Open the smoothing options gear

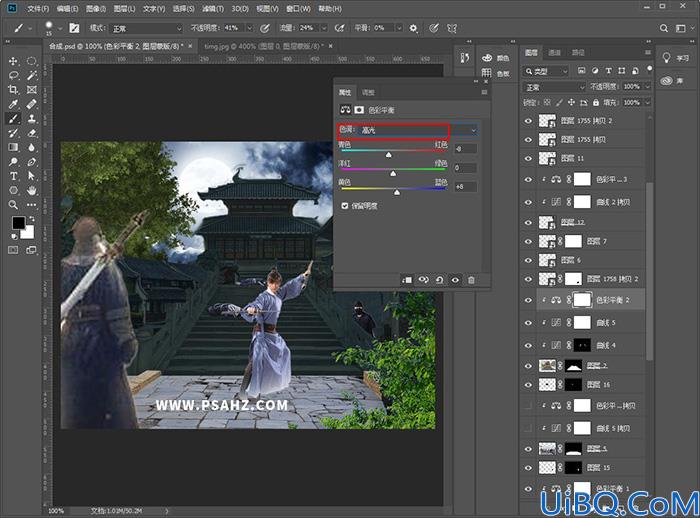pos(413,28)
